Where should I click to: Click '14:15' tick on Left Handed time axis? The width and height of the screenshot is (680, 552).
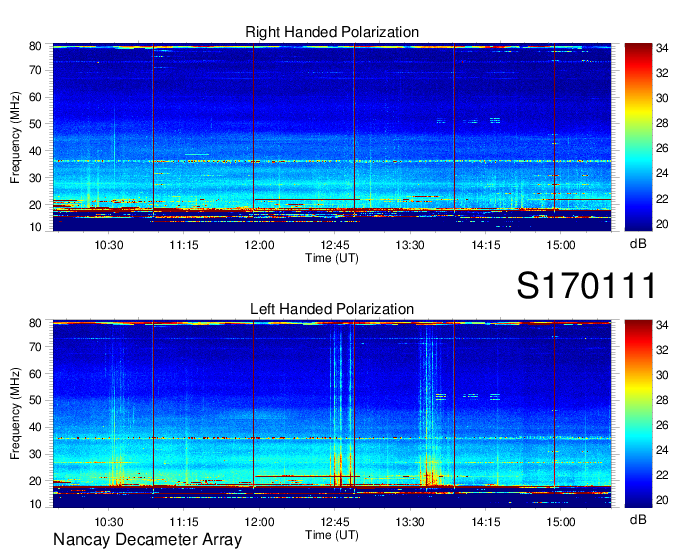(486, 522)
